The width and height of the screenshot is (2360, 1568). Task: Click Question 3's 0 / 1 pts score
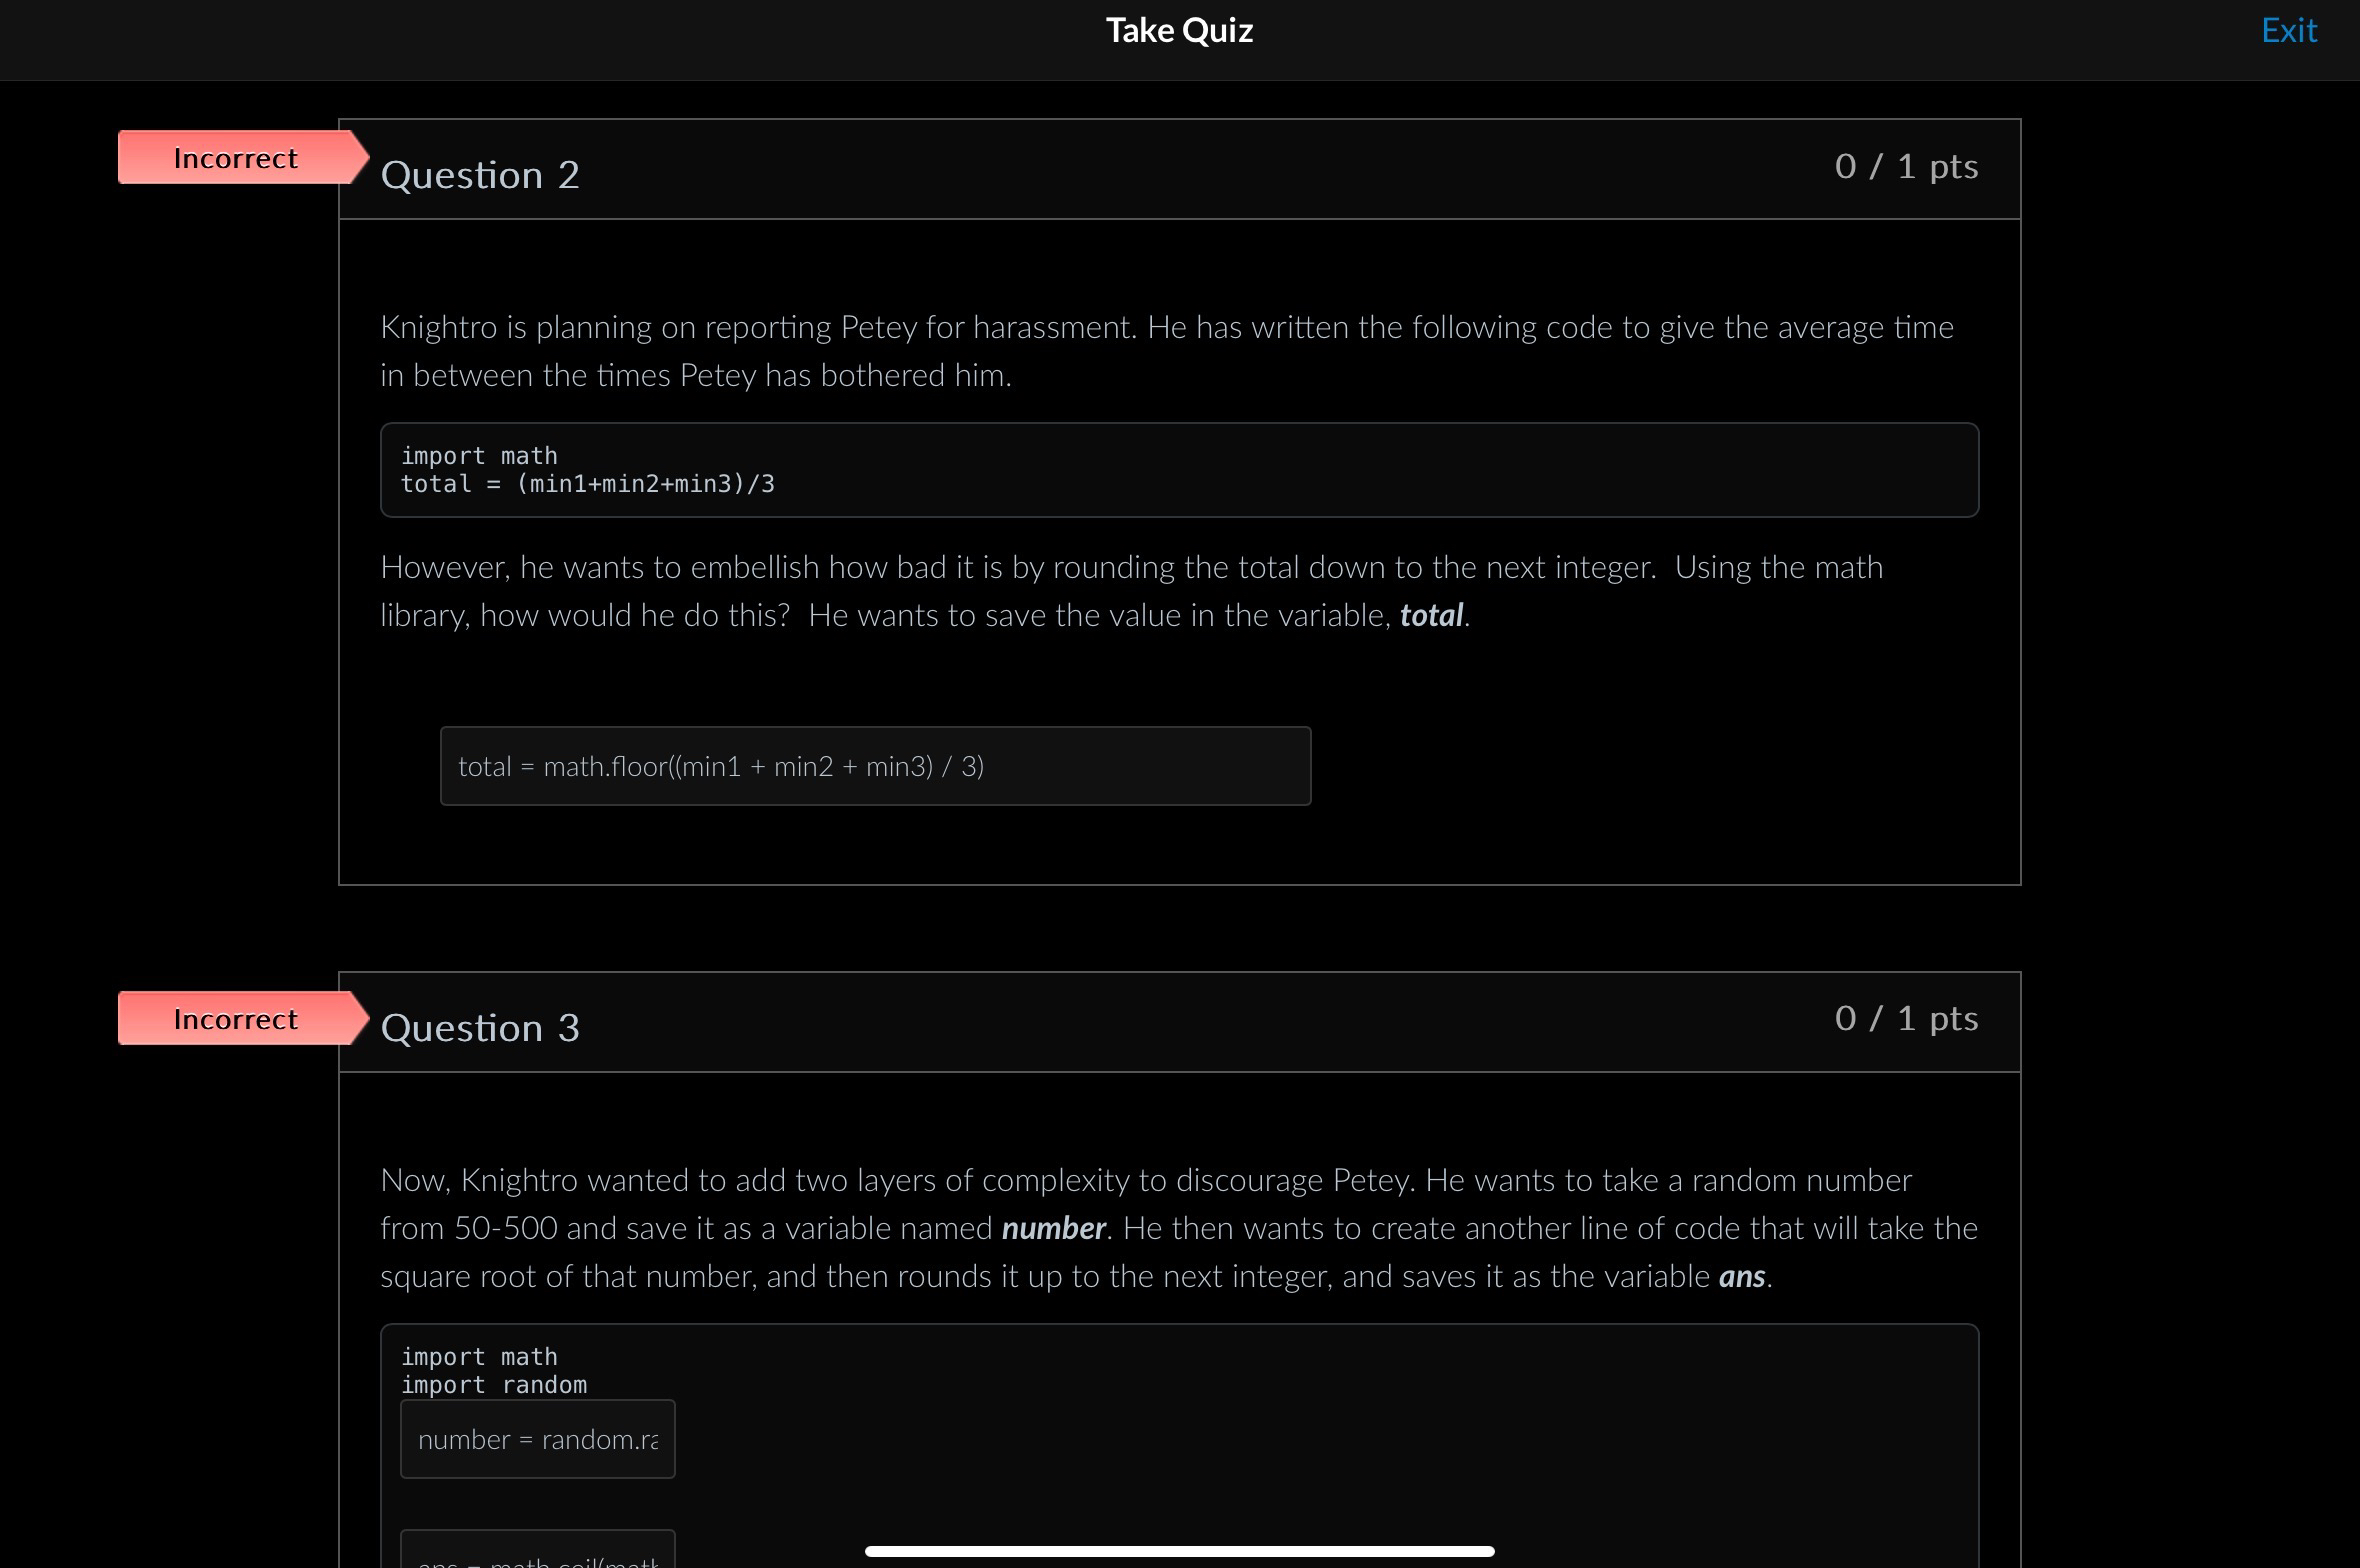1906,1018
